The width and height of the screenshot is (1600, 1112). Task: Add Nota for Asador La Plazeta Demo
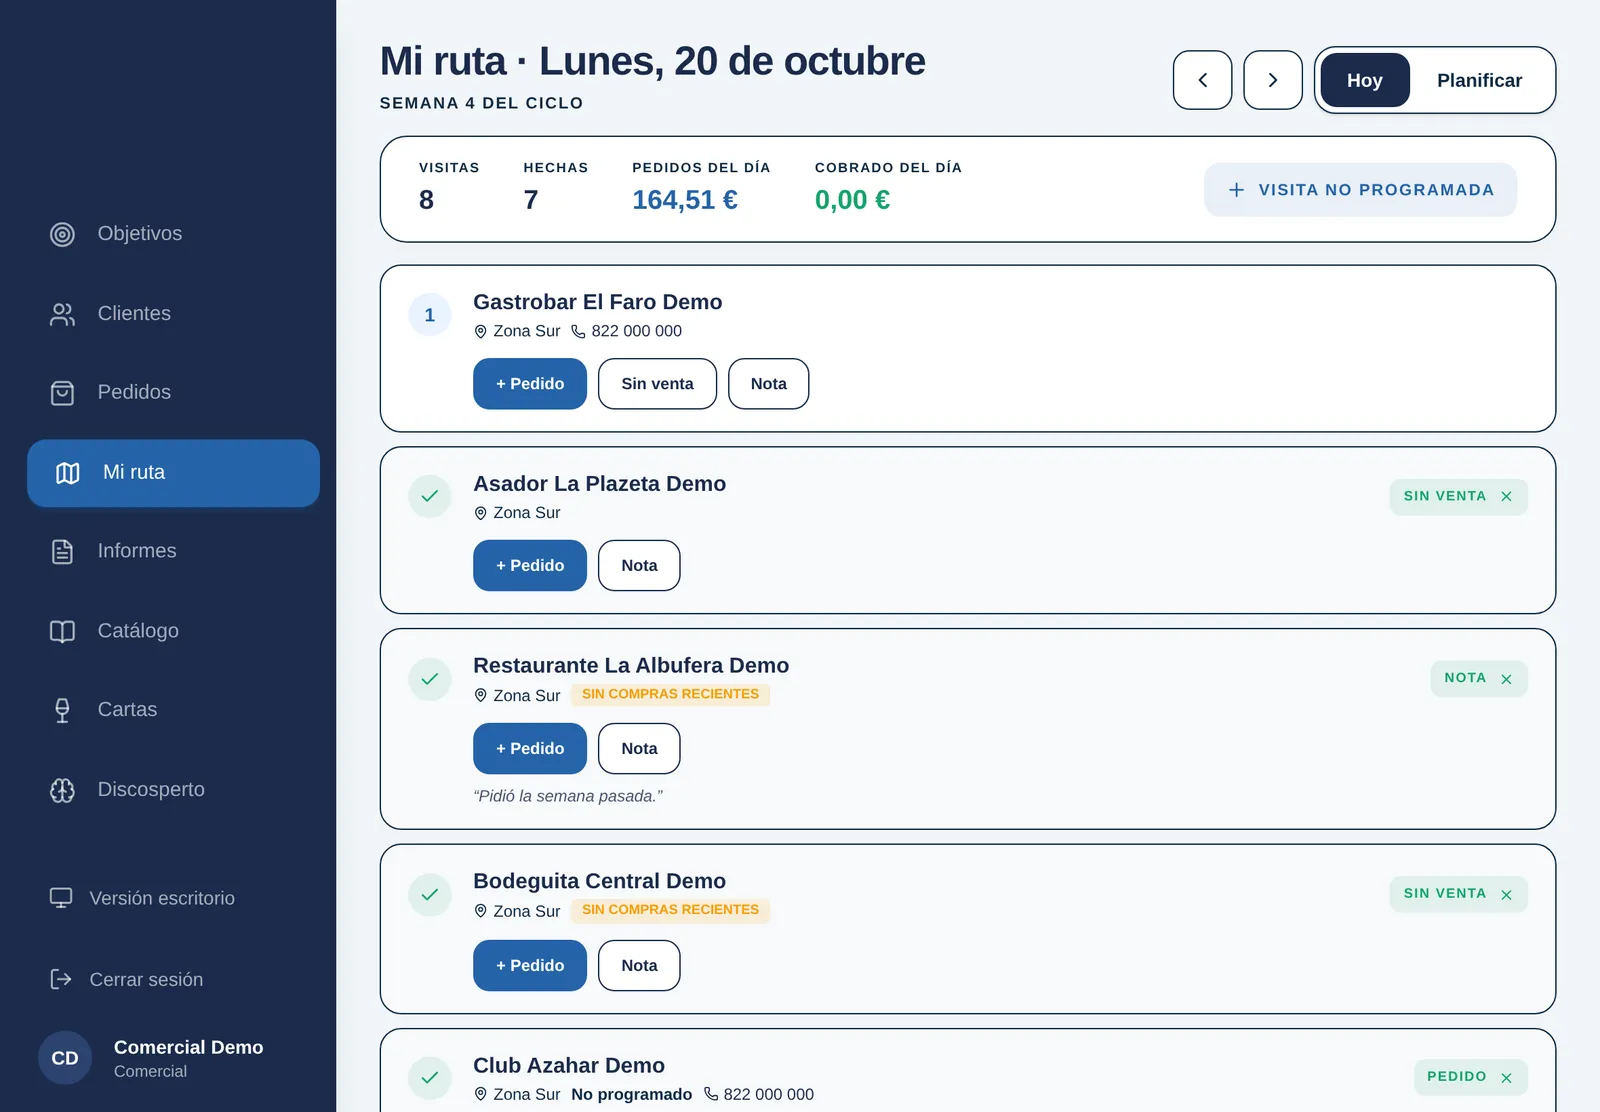coord(639,566)
